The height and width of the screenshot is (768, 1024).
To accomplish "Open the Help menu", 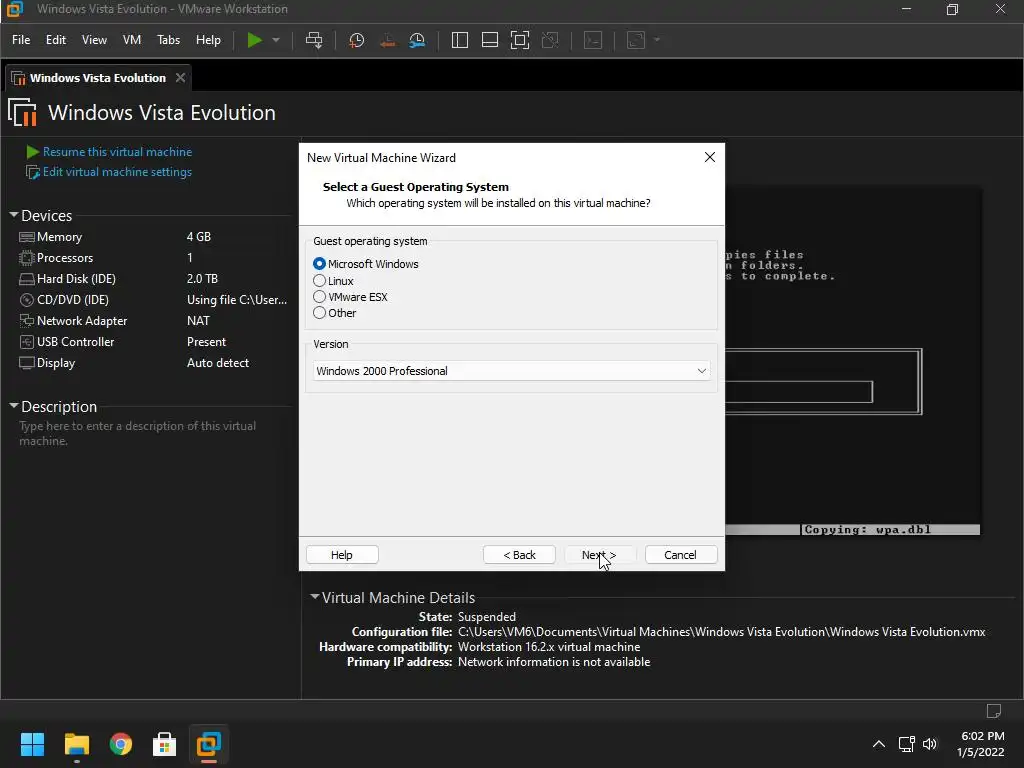I will pyautogui.click(x=208, y=40).
